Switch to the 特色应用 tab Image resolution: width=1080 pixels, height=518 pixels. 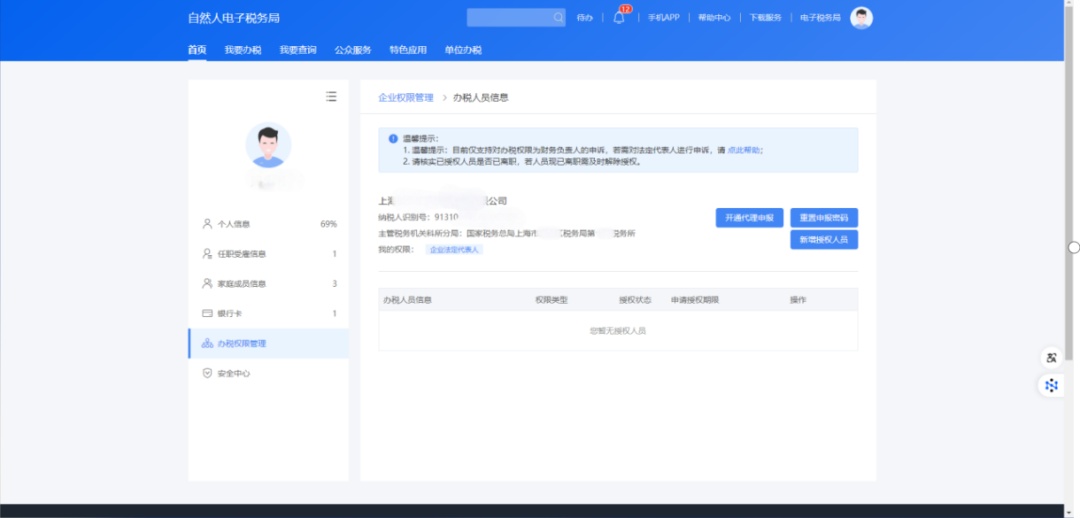pos(408,50)
